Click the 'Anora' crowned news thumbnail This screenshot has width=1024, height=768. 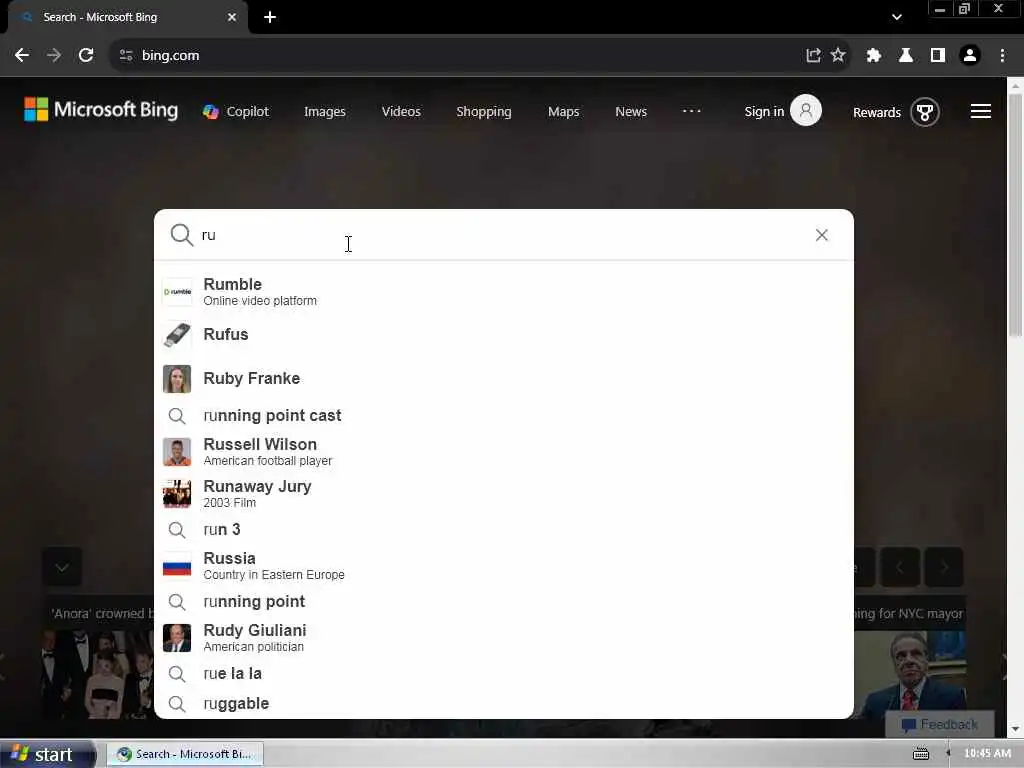[x=98, y=675]
